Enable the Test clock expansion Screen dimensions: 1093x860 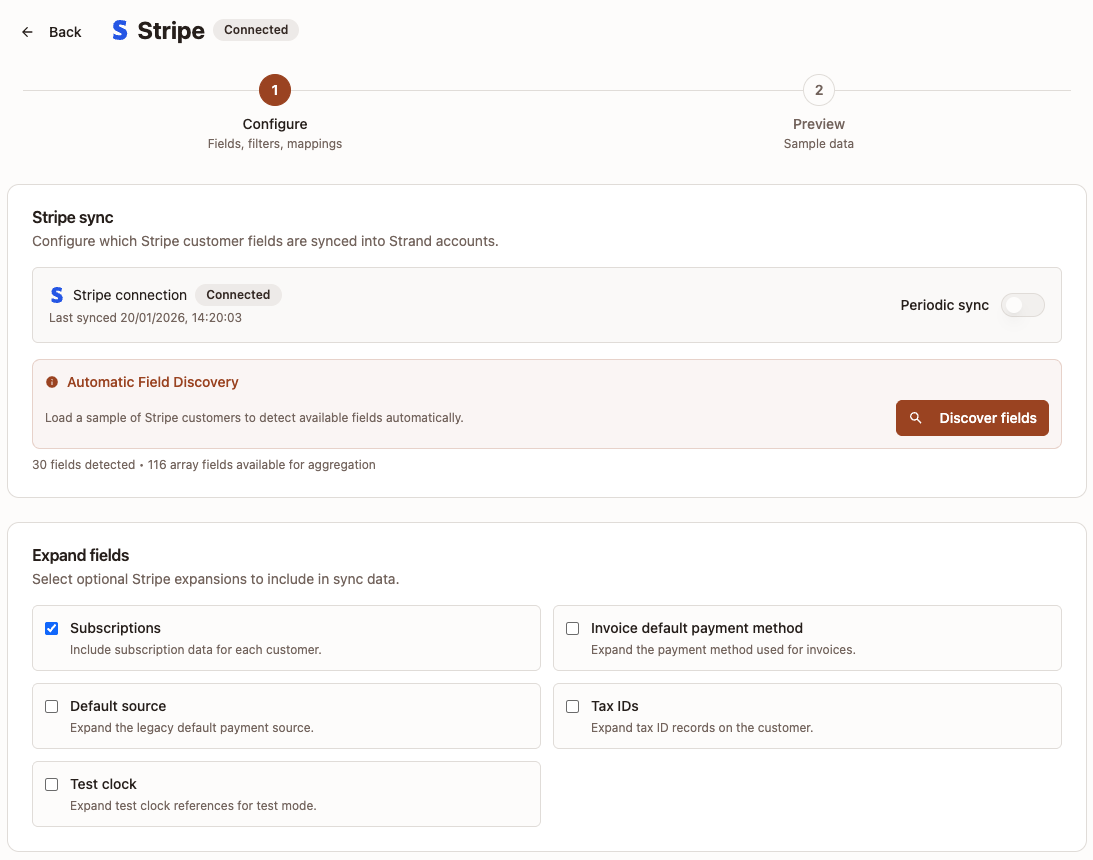51,784
